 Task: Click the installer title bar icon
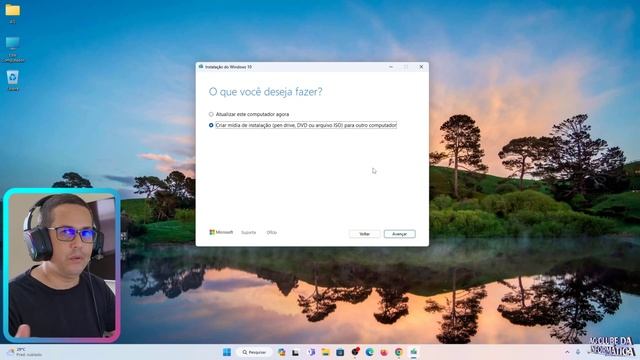coord(201,67)
